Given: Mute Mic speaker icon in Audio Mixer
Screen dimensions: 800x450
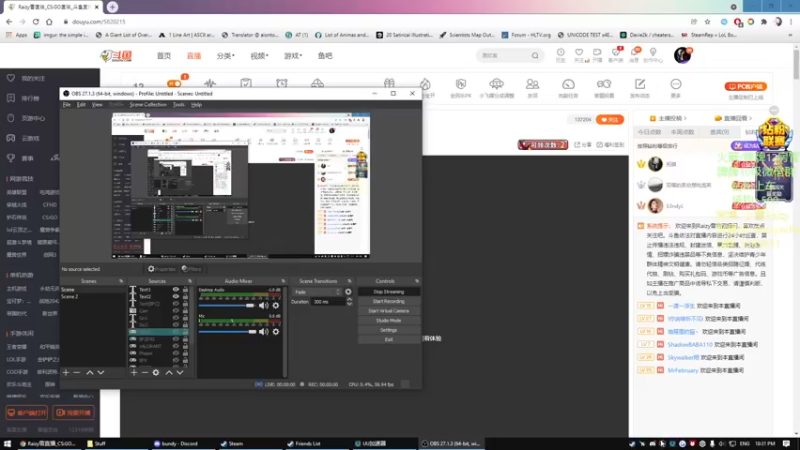Looking at the screenshot, I should pos(263,332).
